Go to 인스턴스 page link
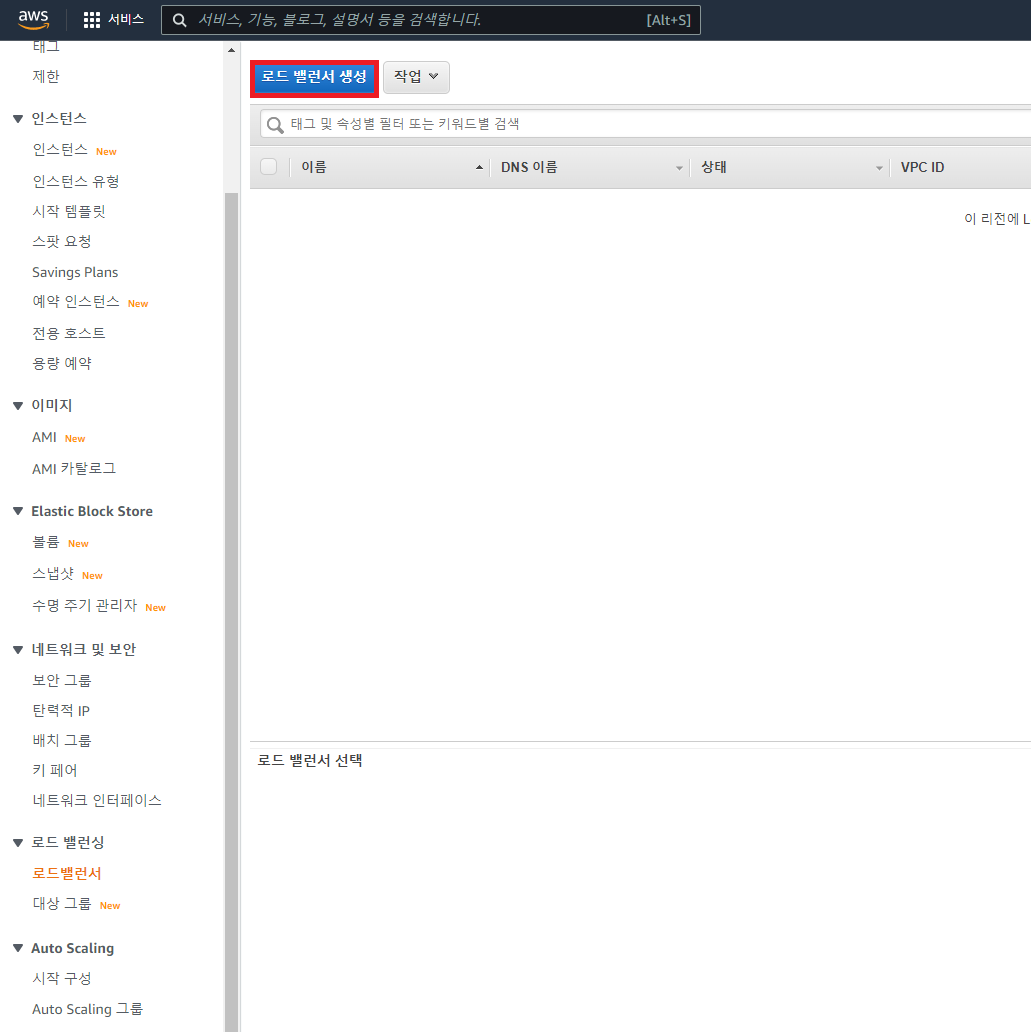1031x1032 pixels. pos(60,150)
